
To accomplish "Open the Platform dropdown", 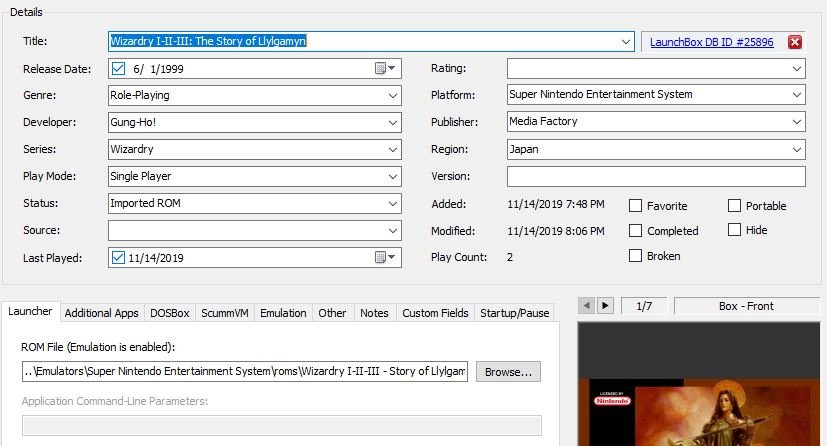I will coord(796,95).
